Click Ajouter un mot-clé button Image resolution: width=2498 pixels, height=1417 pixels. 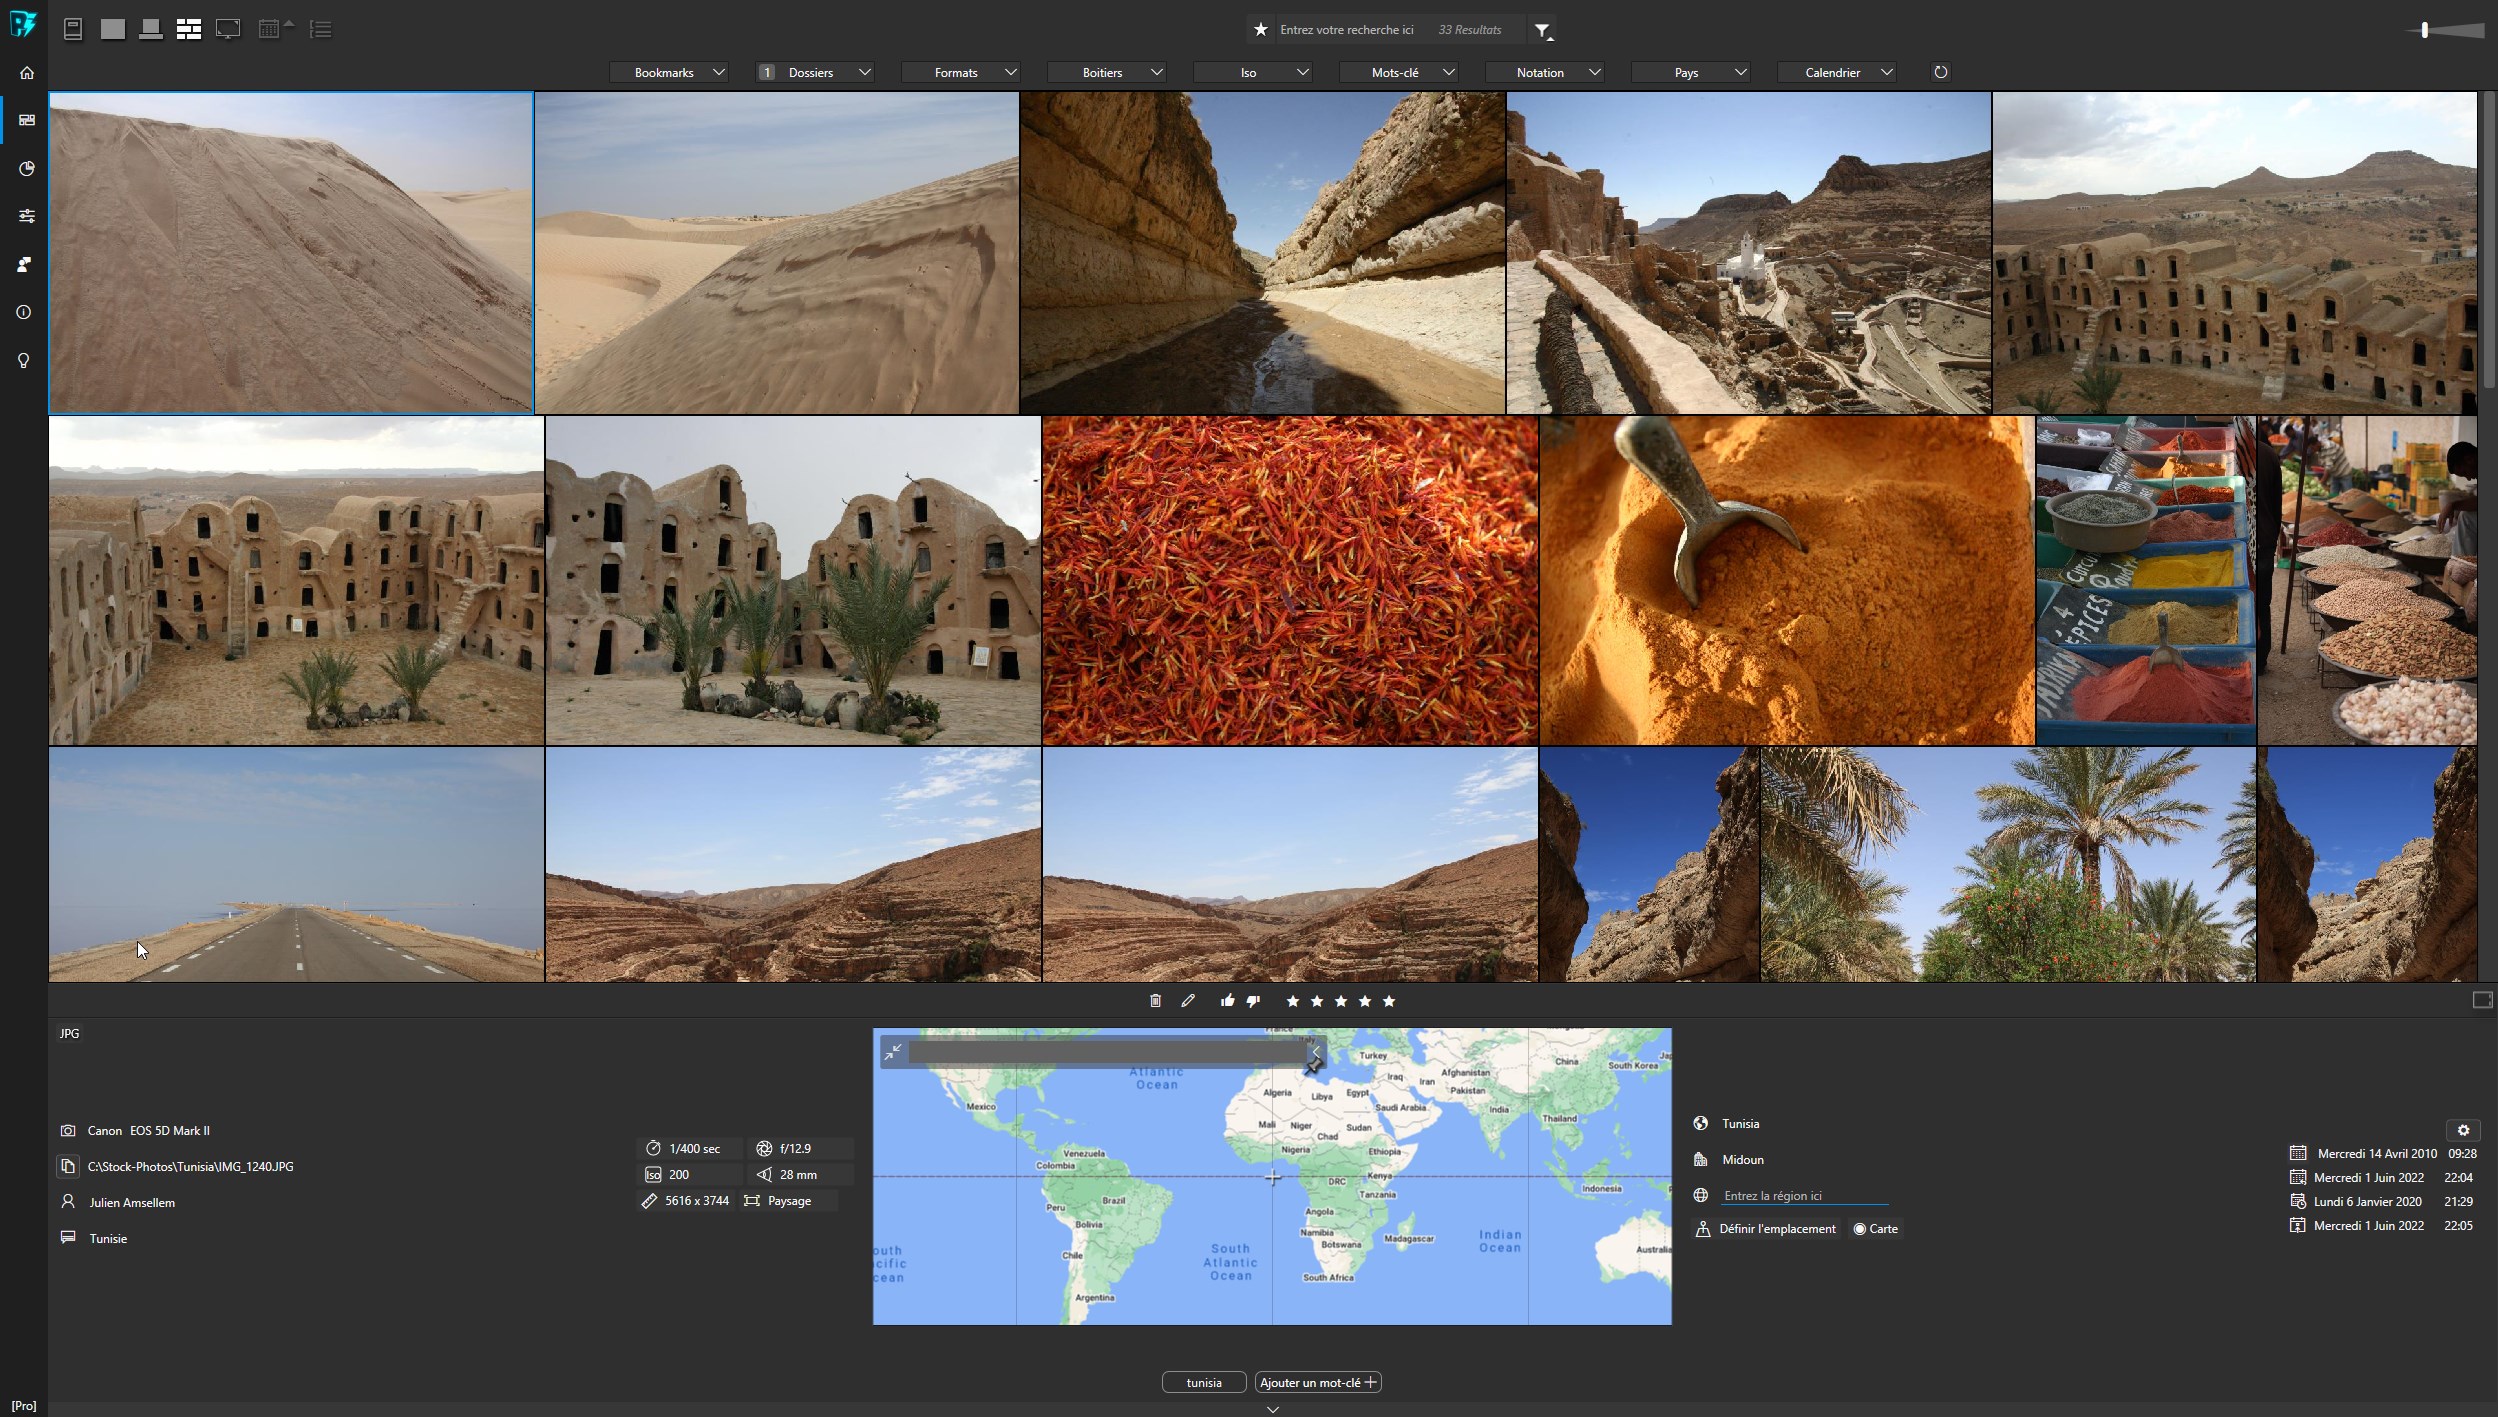coord(1318,1382)
